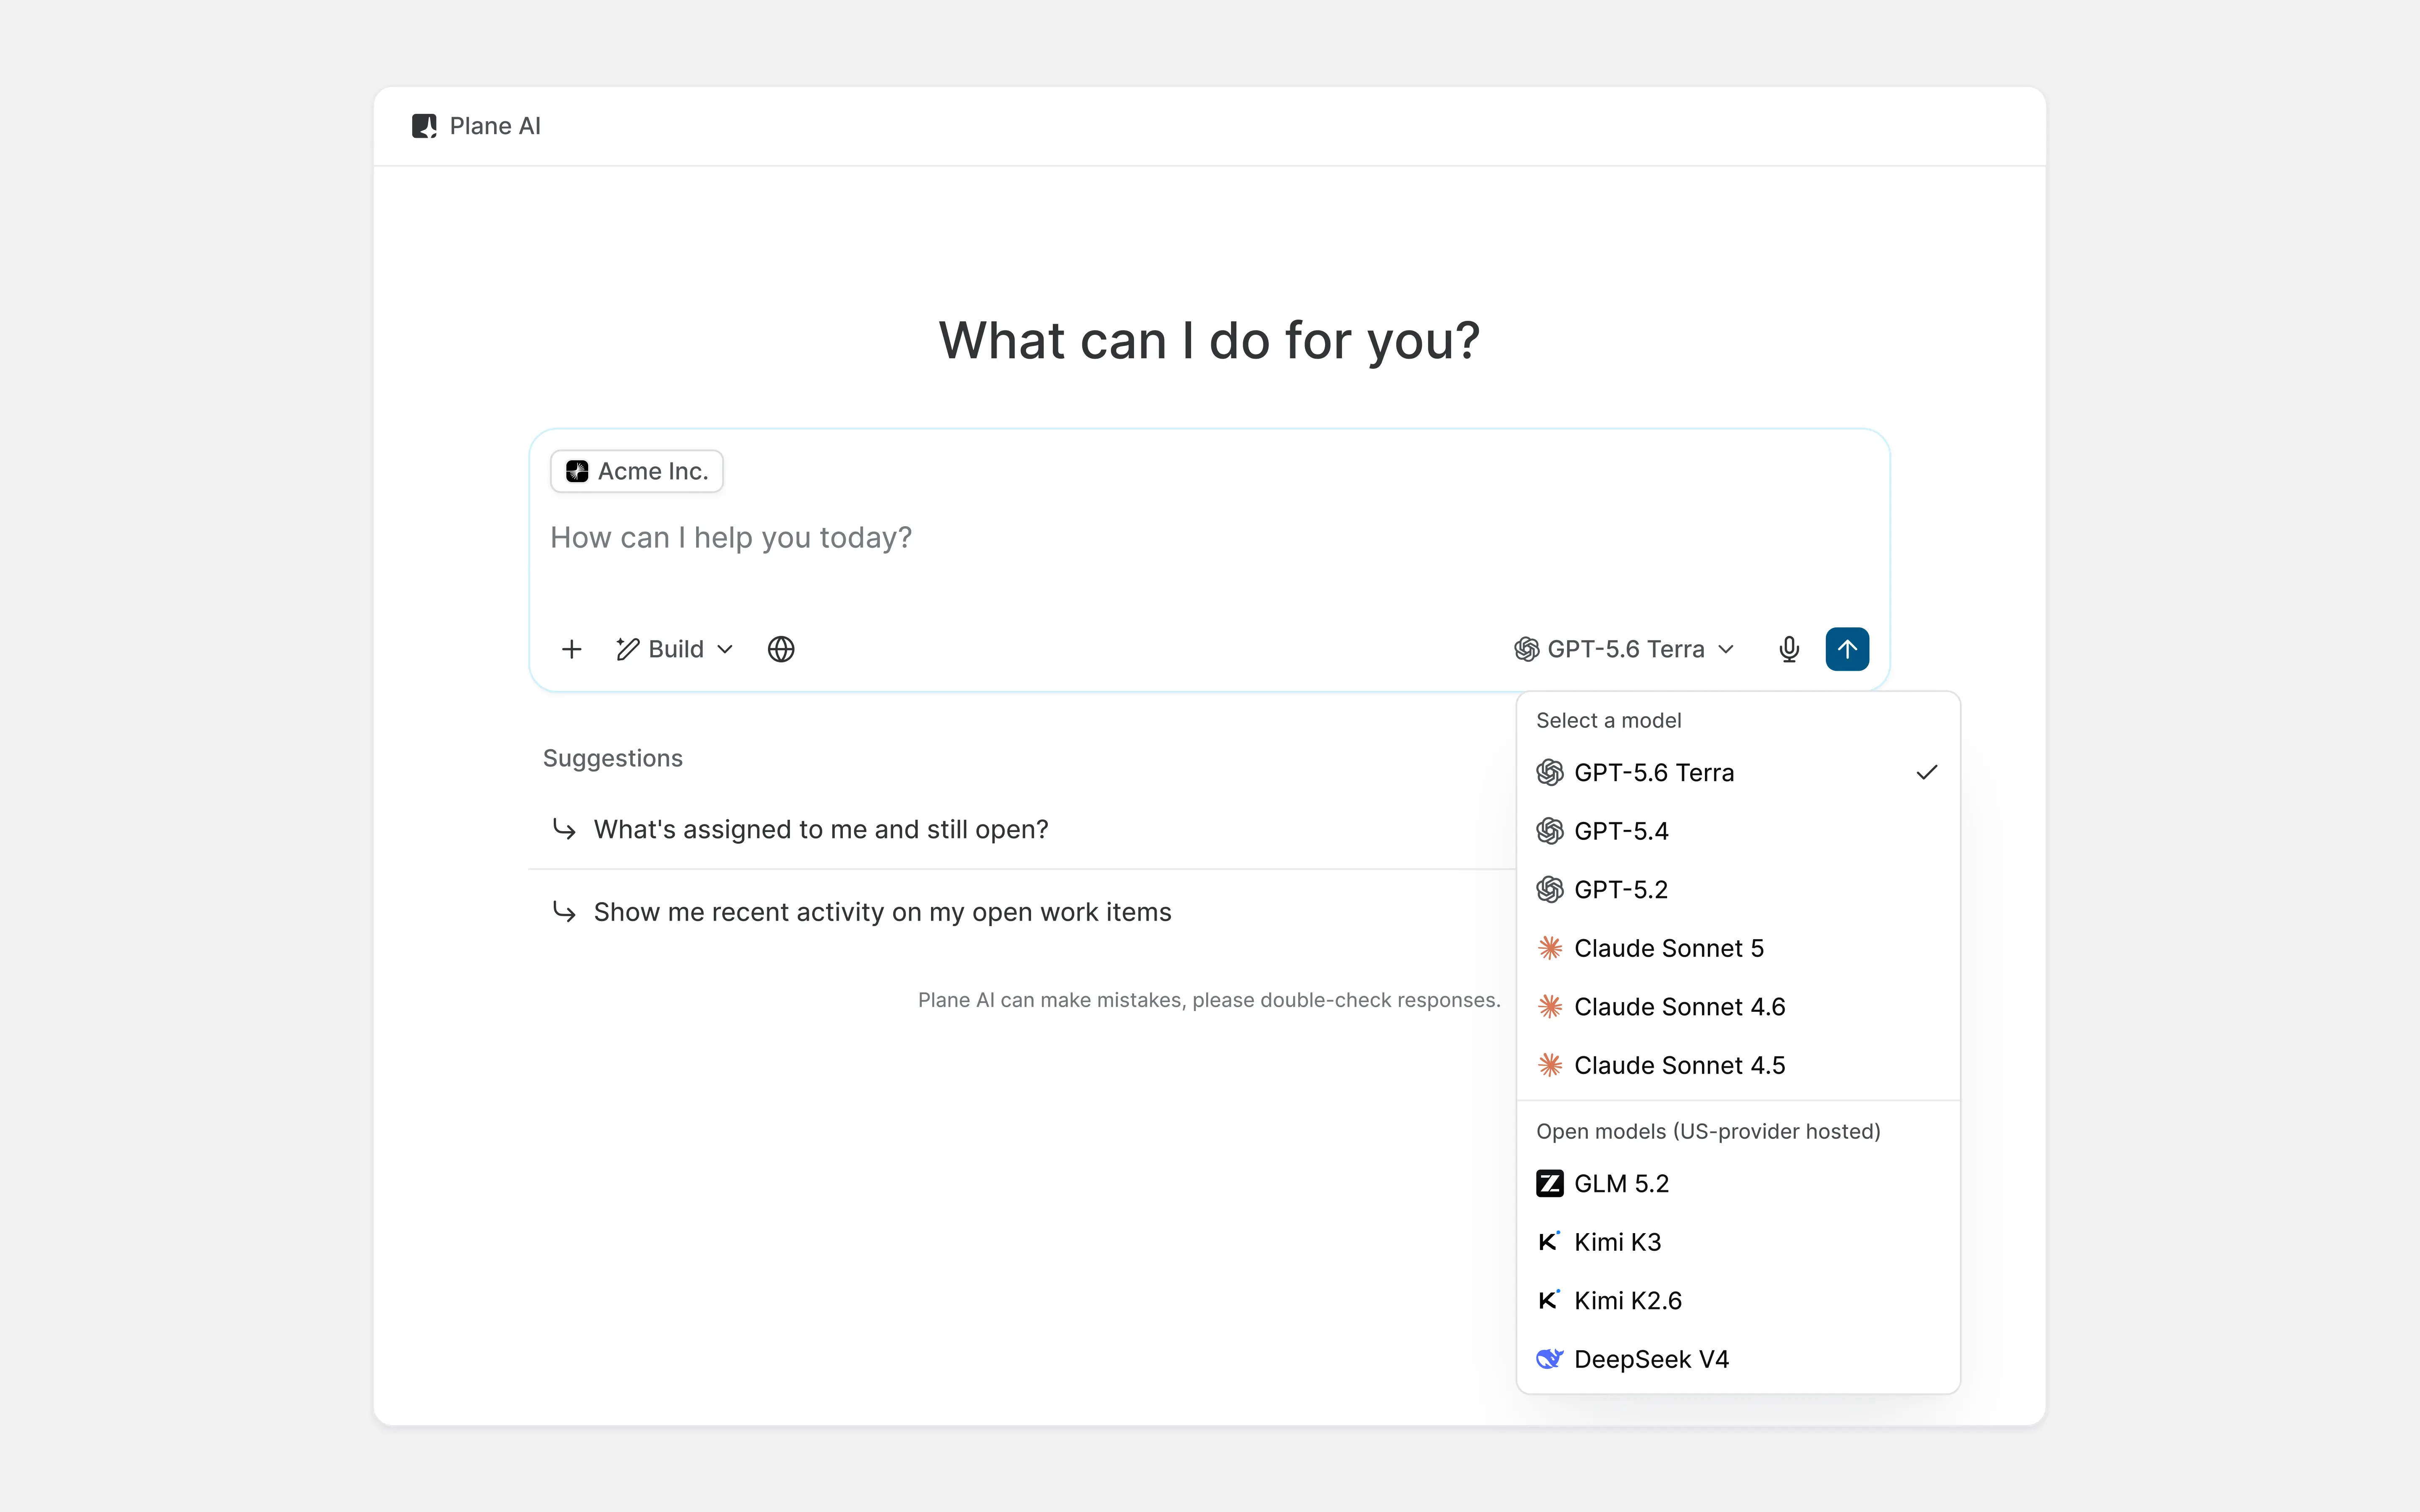The image size is (2420, 1512).
Task: Click the microphone voice input icon
Action: pos(1789,649)
